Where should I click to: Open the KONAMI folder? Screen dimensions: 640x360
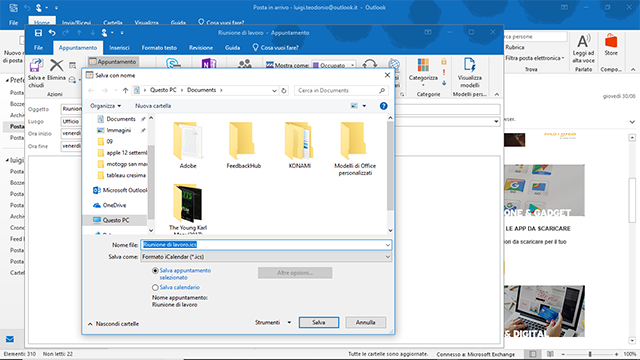299,145
